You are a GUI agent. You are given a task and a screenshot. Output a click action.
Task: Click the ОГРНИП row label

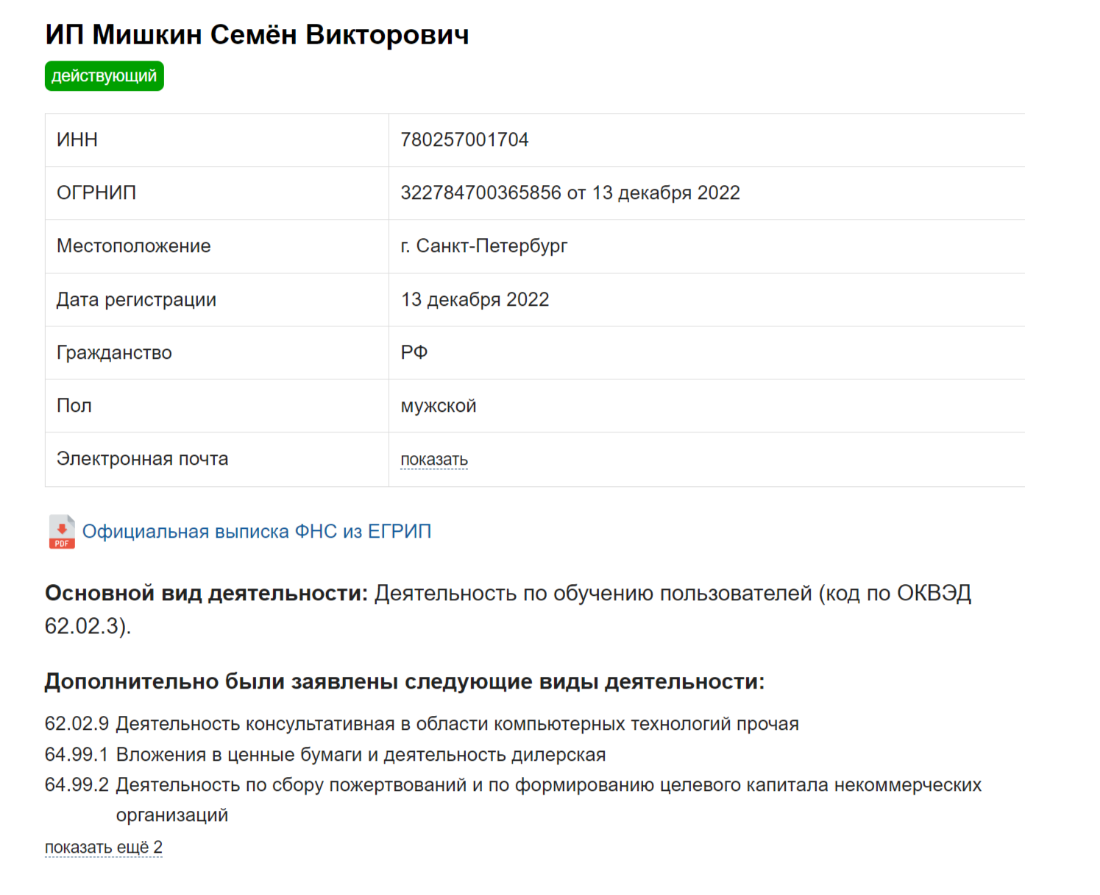pos(96,193)
